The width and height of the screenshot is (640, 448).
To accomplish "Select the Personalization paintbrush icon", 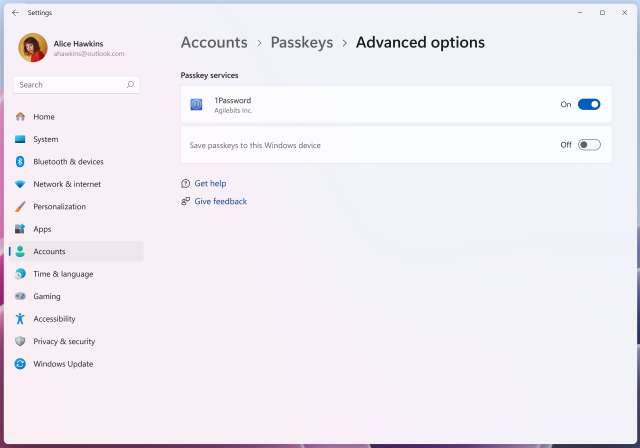I will (x=20, y=206).
